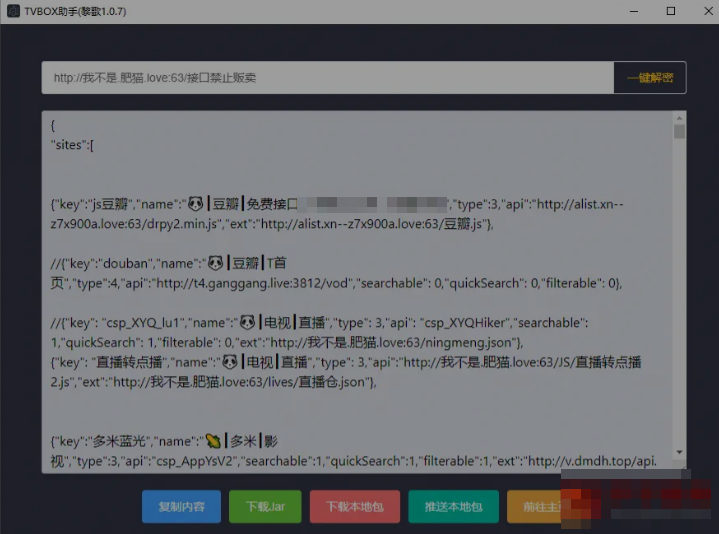Screen dimensions: 719x534
Task: Click the orange 前往主 button
Action: [x=534, y=506]
